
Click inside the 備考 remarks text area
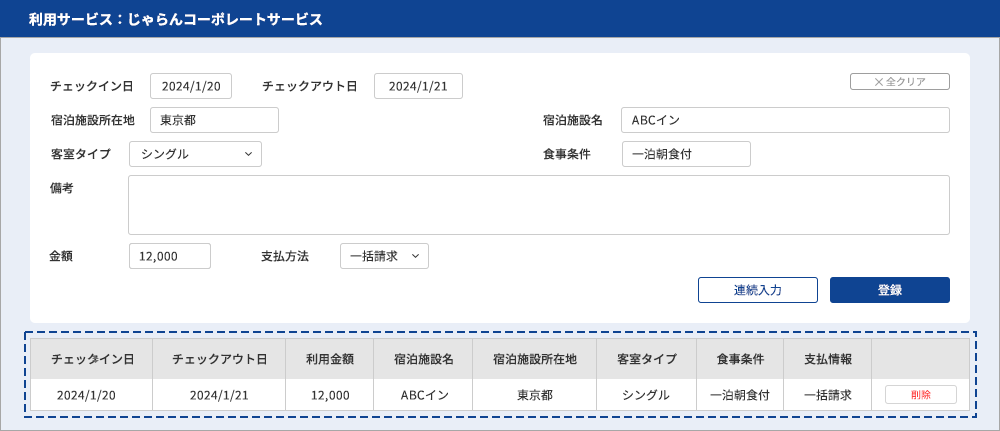(x=539, y=205)
